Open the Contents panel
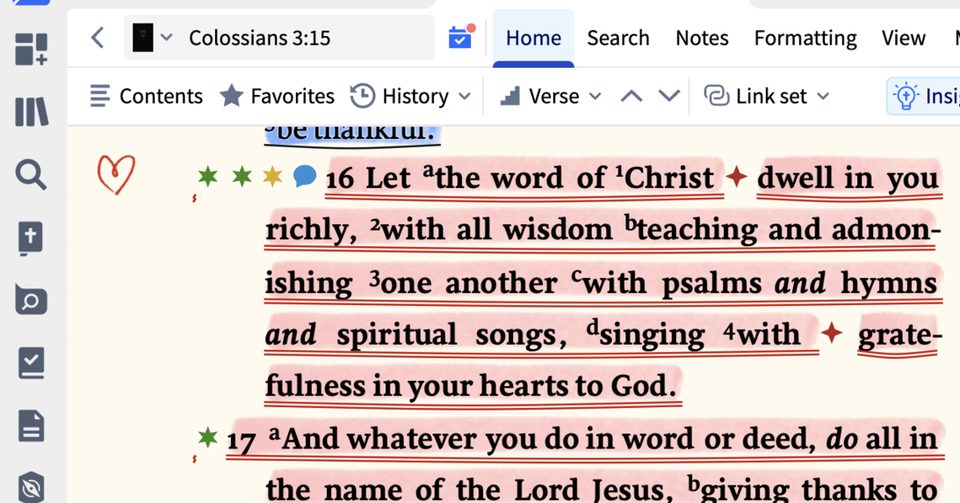Viewport: 960px width, 503px height. [146, 96]
